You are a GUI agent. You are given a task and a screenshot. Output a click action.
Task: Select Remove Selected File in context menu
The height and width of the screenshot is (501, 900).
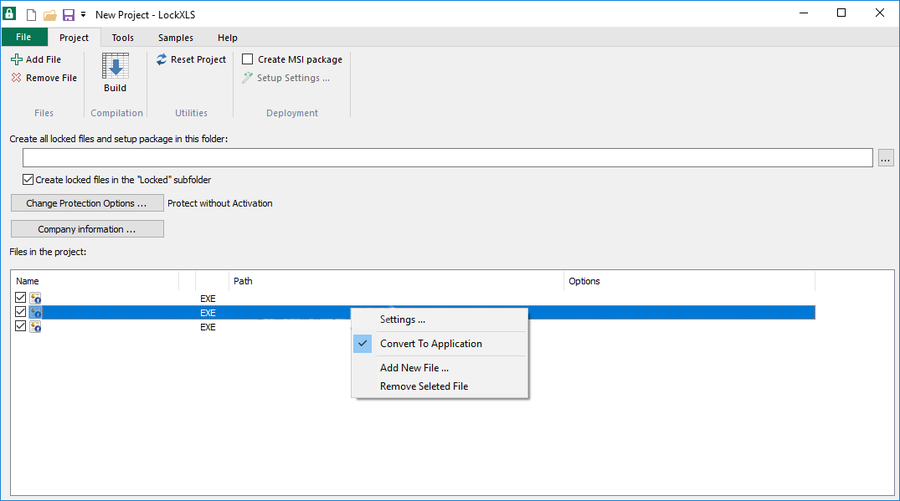423,386
